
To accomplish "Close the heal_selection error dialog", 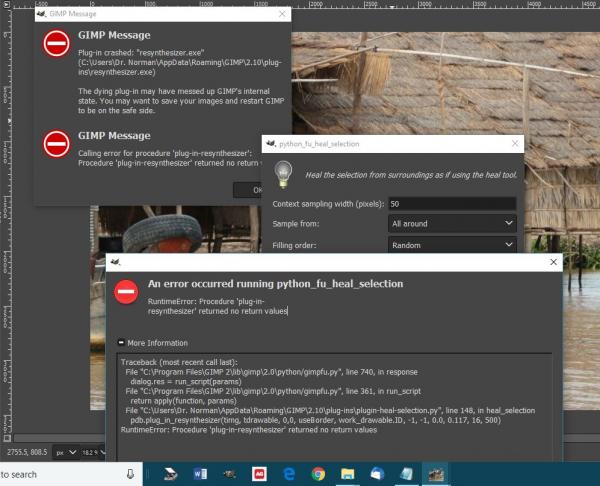I will click(x=553, y=262).
